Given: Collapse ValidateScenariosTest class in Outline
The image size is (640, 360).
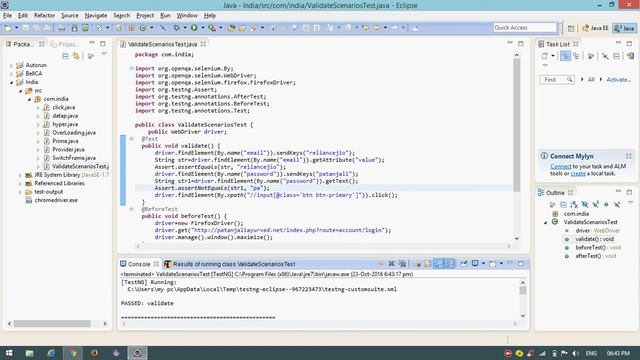Looking at the screenshot, I should point(546,222).
